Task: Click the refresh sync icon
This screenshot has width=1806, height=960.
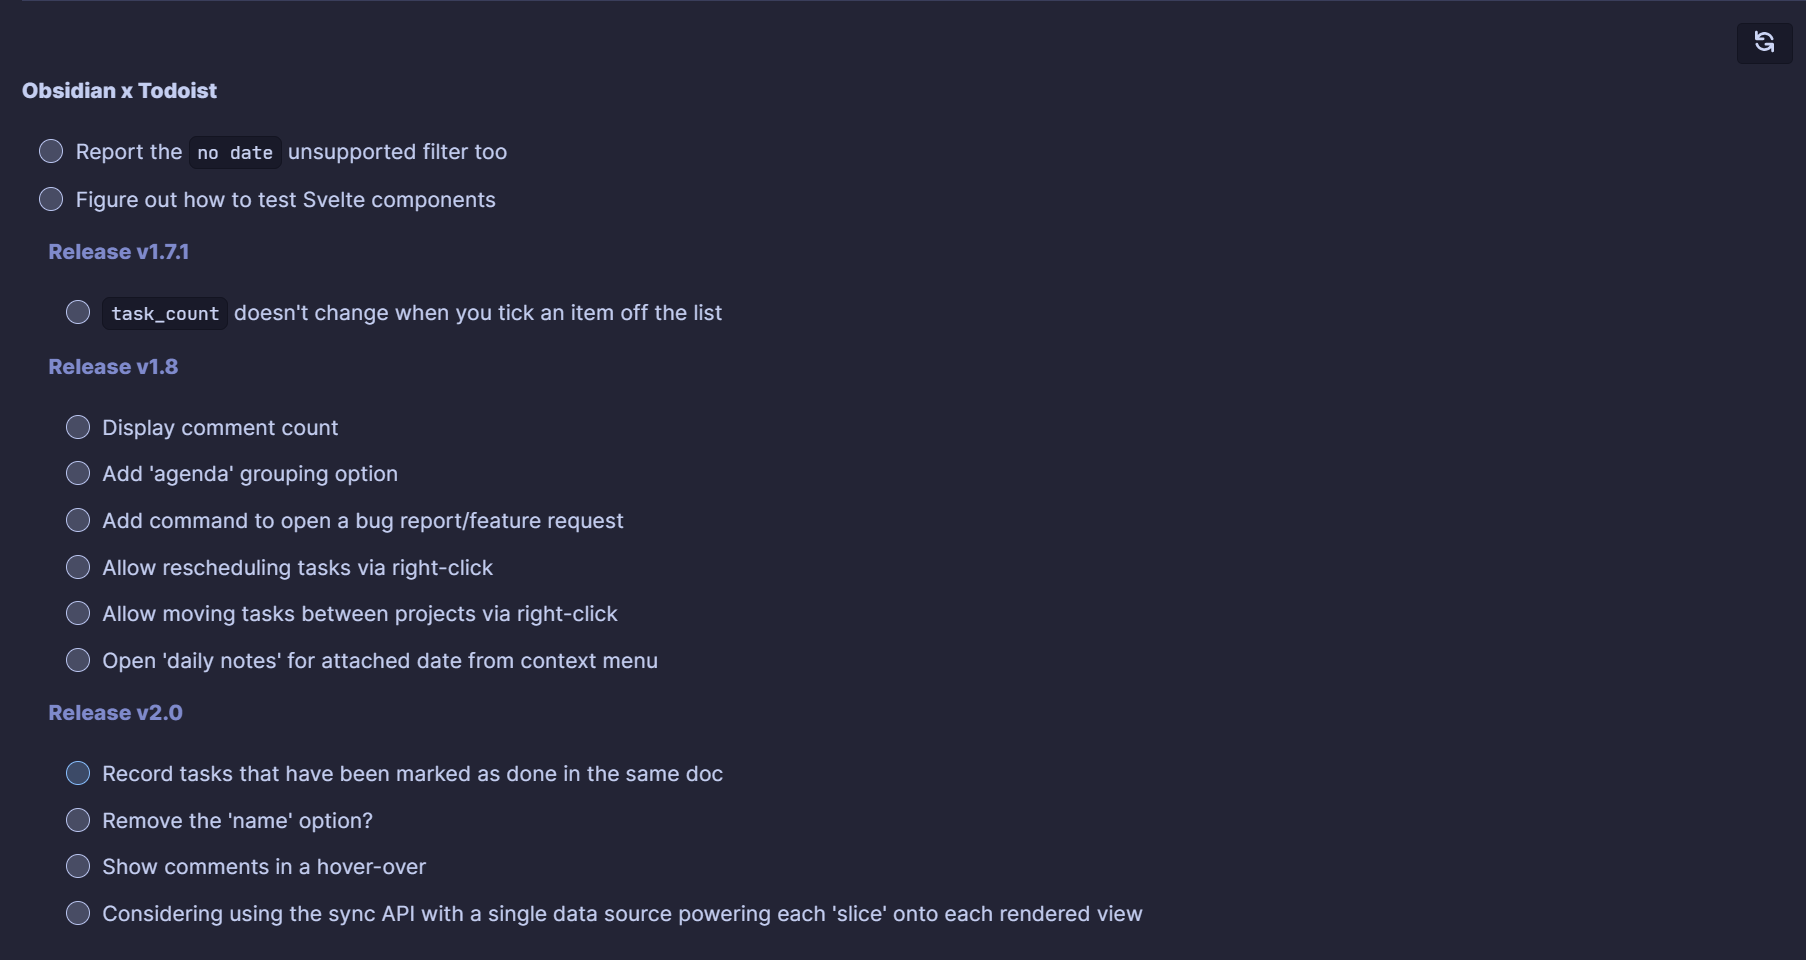Action: coord(1764,42)
